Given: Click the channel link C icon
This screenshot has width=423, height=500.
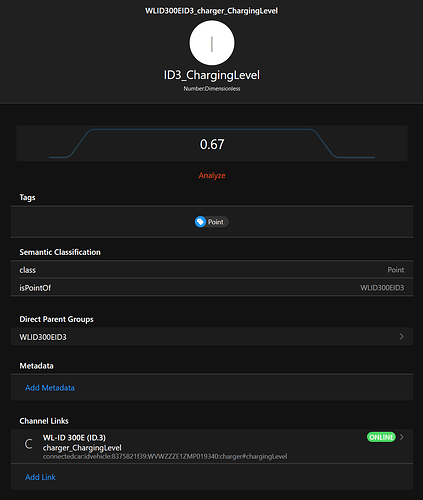Looking at the screenshot, I should tap(29, 444).
